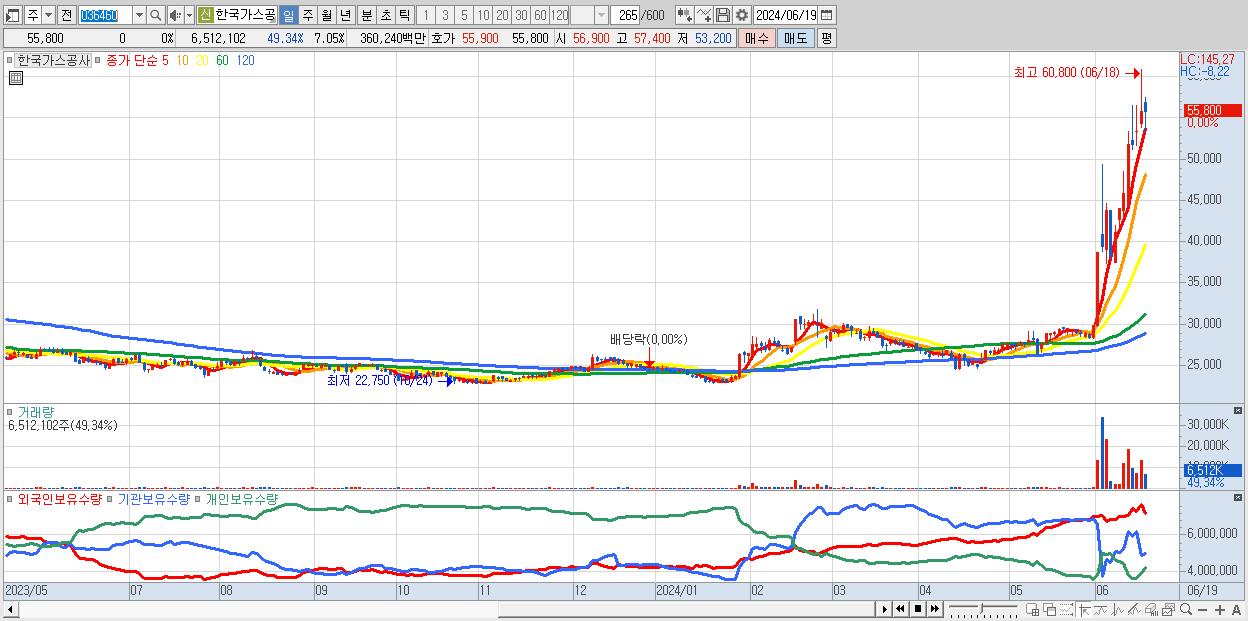Click the 전 button beside stock code
1248x621 pixels.
(x=66, y=15)
